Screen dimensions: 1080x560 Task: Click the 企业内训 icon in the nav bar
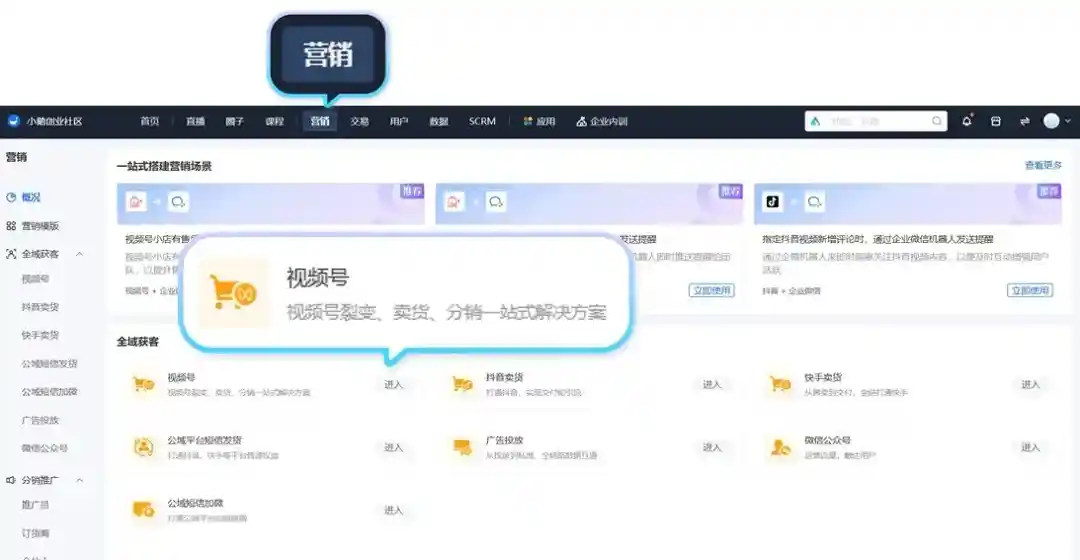581,121
